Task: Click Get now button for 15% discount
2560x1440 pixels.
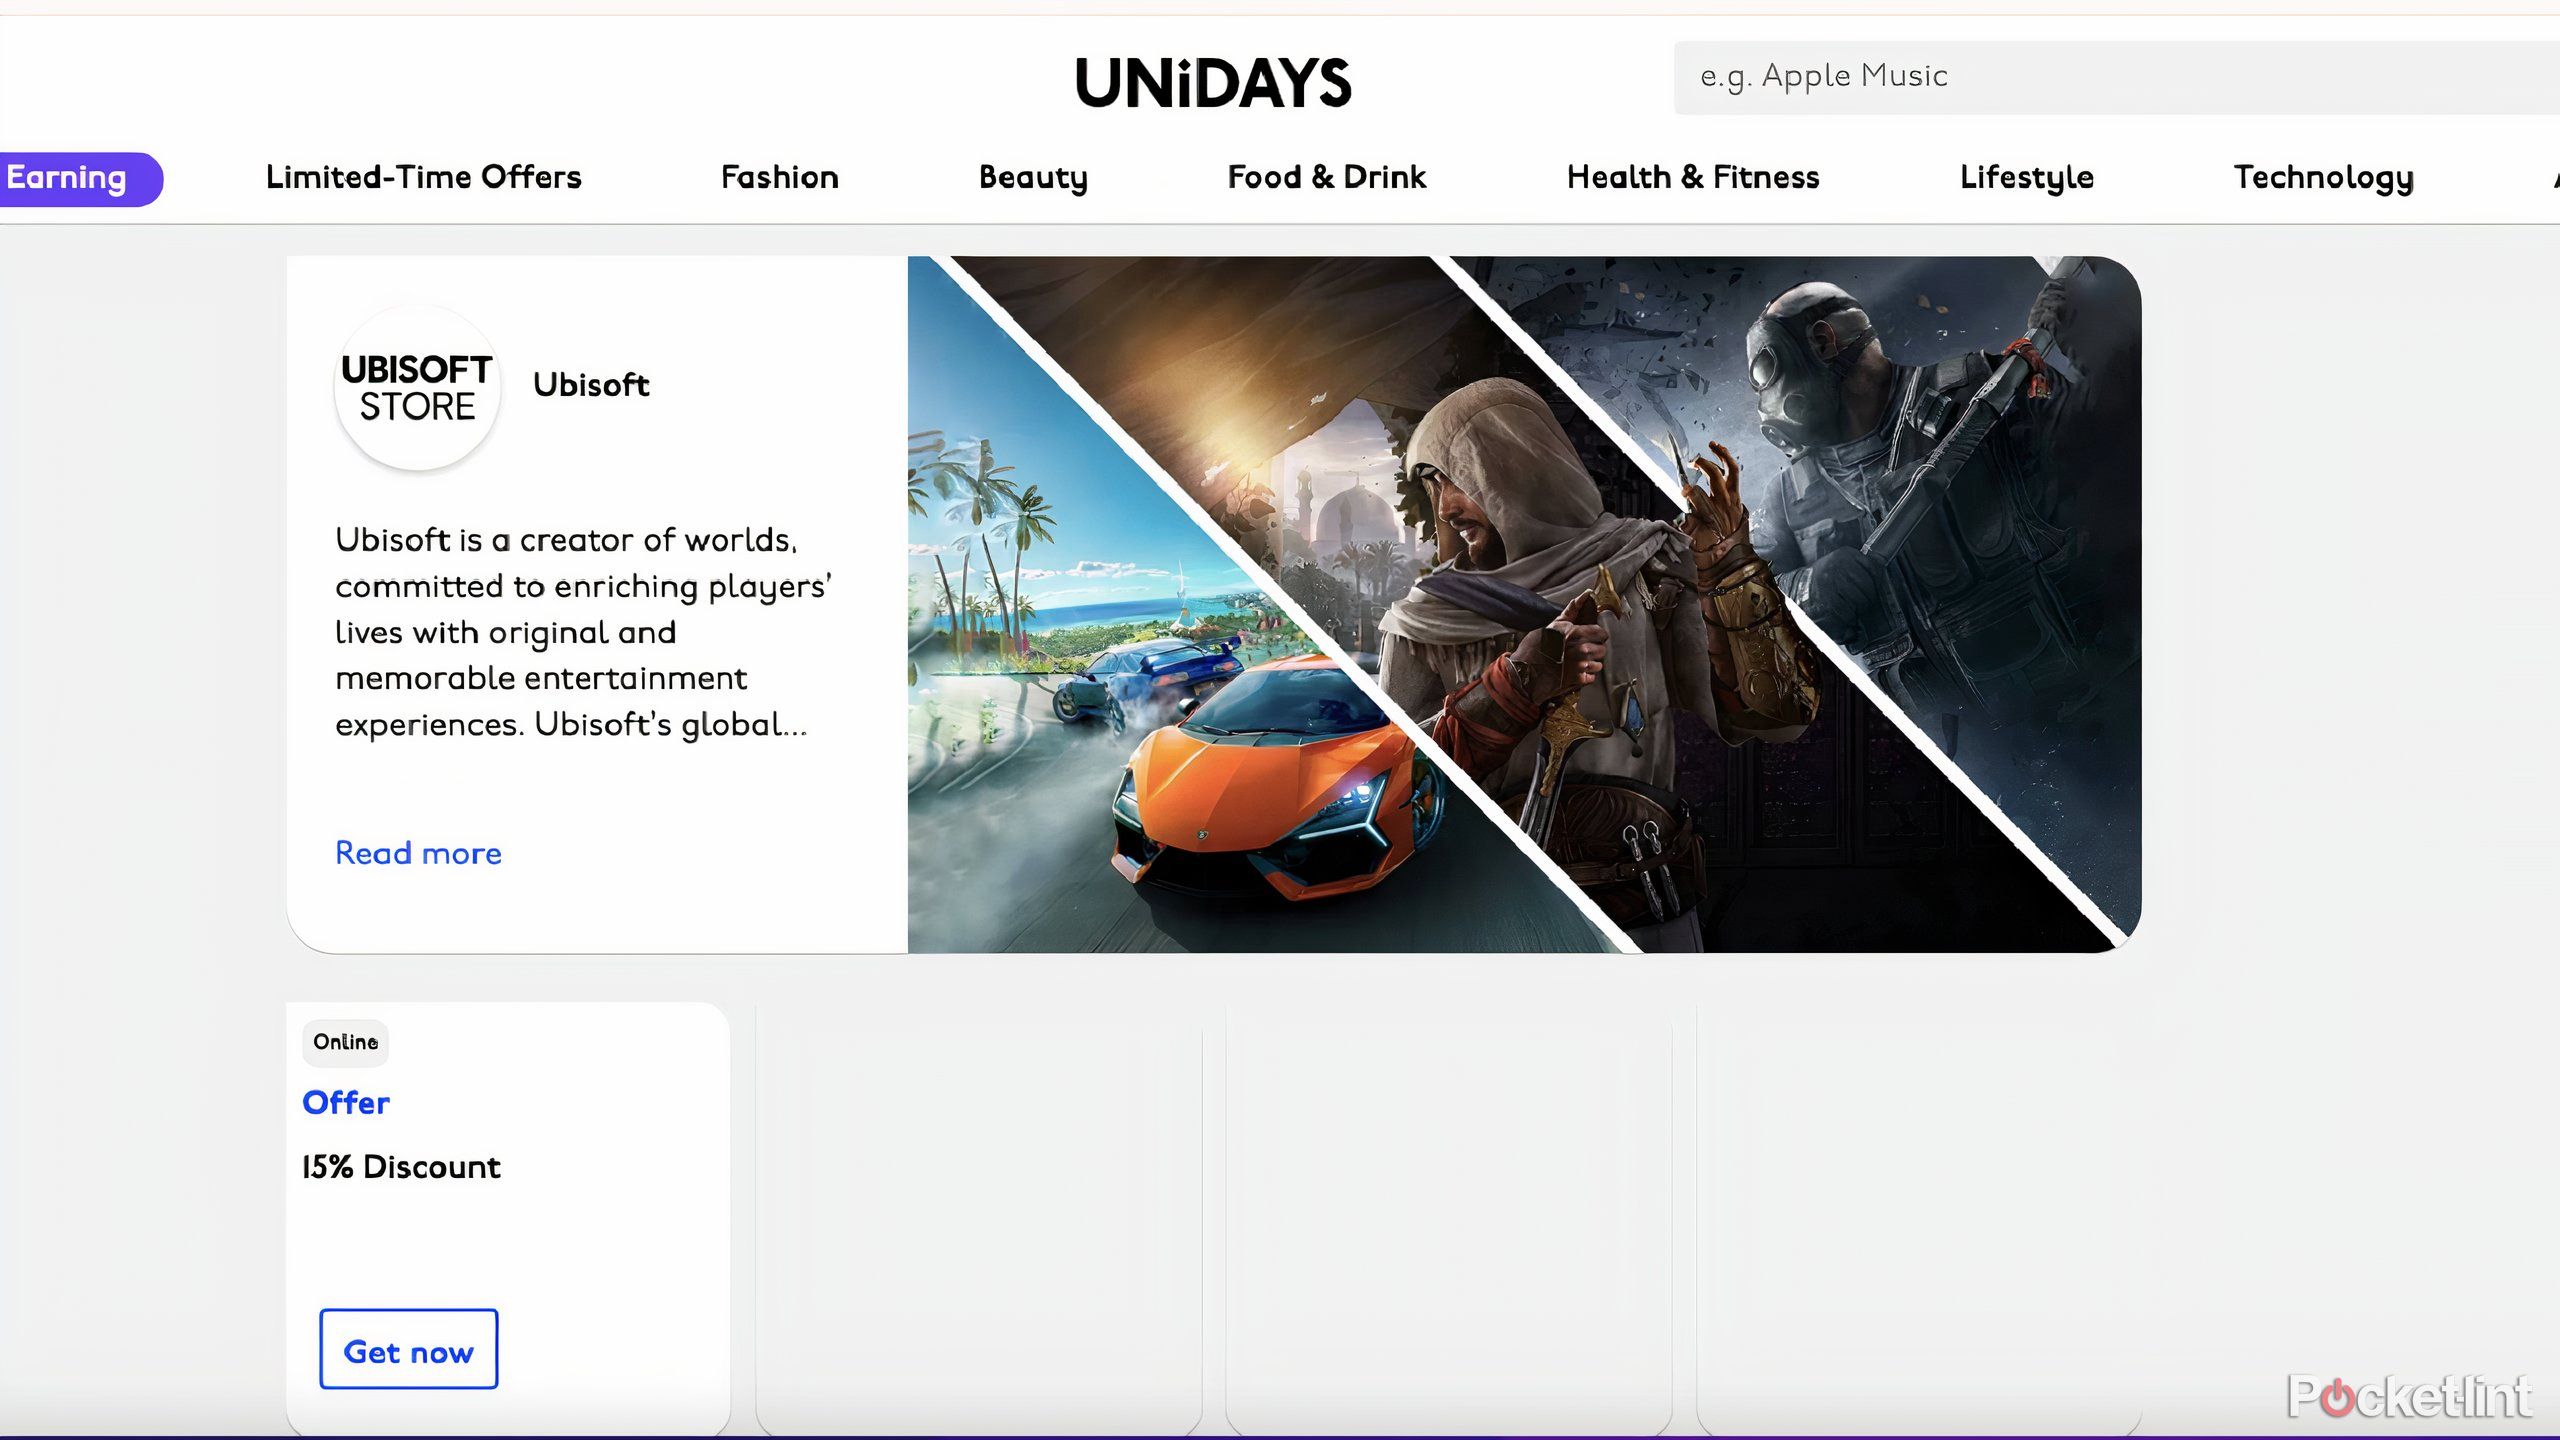Action: 408,1349
